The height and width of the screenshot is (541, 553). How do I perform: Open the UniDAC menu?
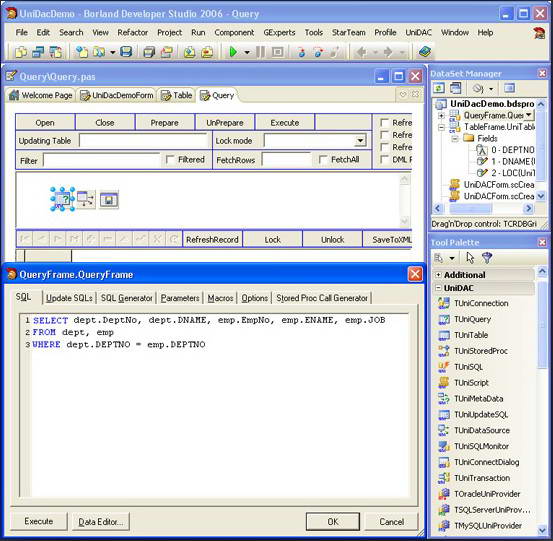click(418, 32)
